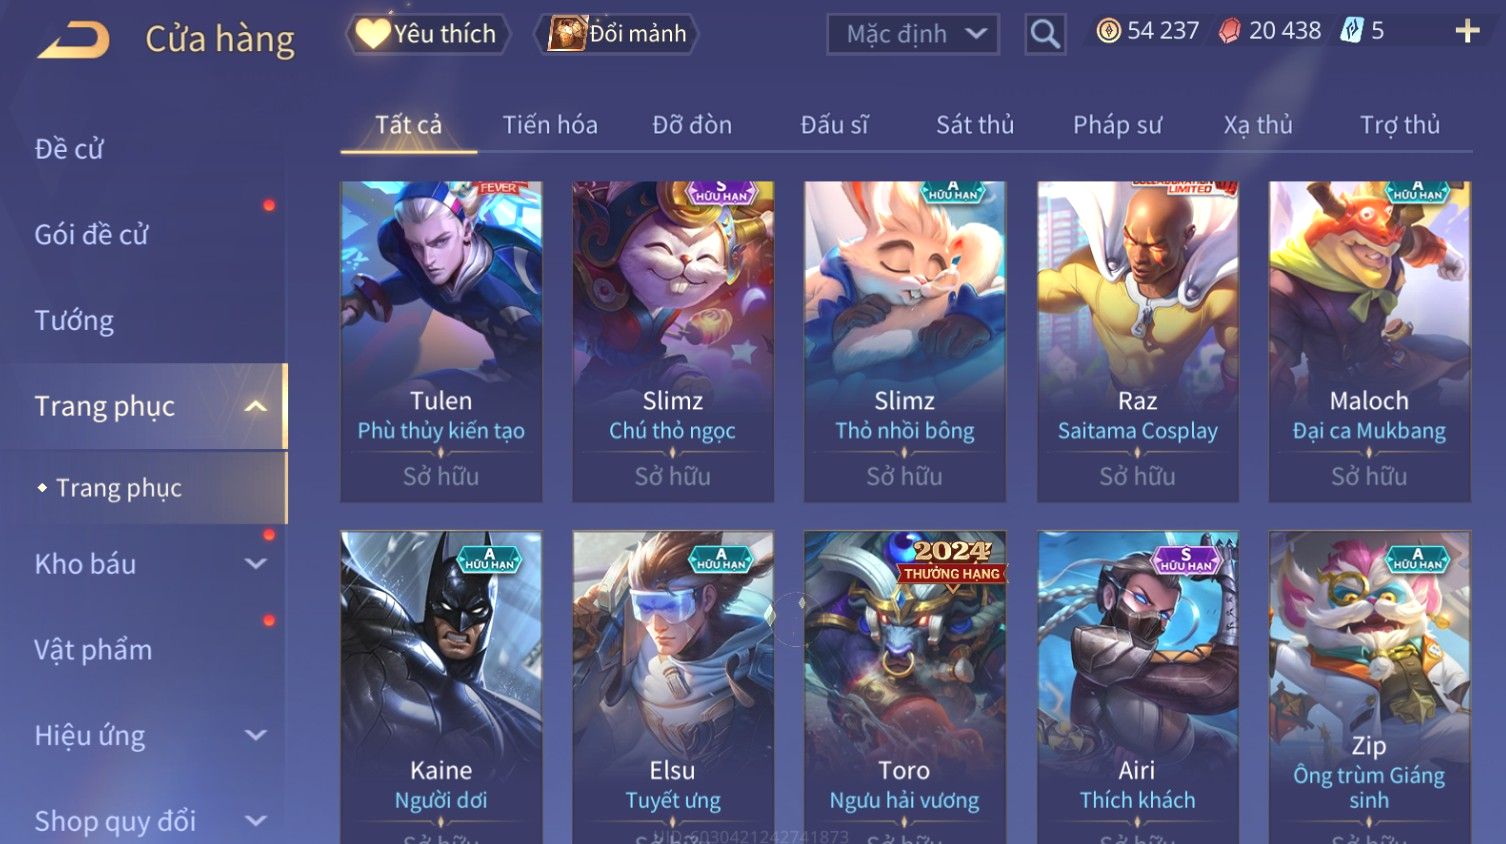Tap the plus icon to add currency

[1467, 32]
